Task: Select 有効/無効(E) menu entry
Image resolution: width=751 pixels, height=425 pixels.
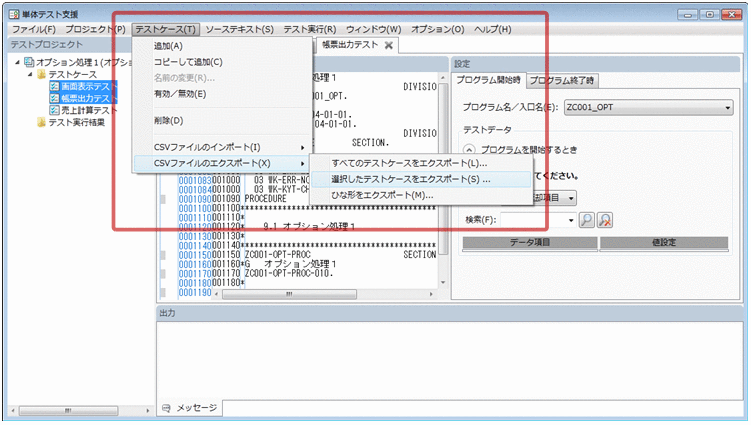Action: click(222, 94)
